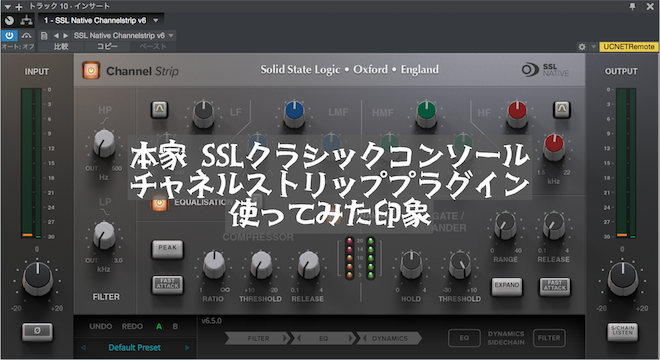Expand the title bar triangle menu
Screen dimensions: 660x360
click(7, 7)
